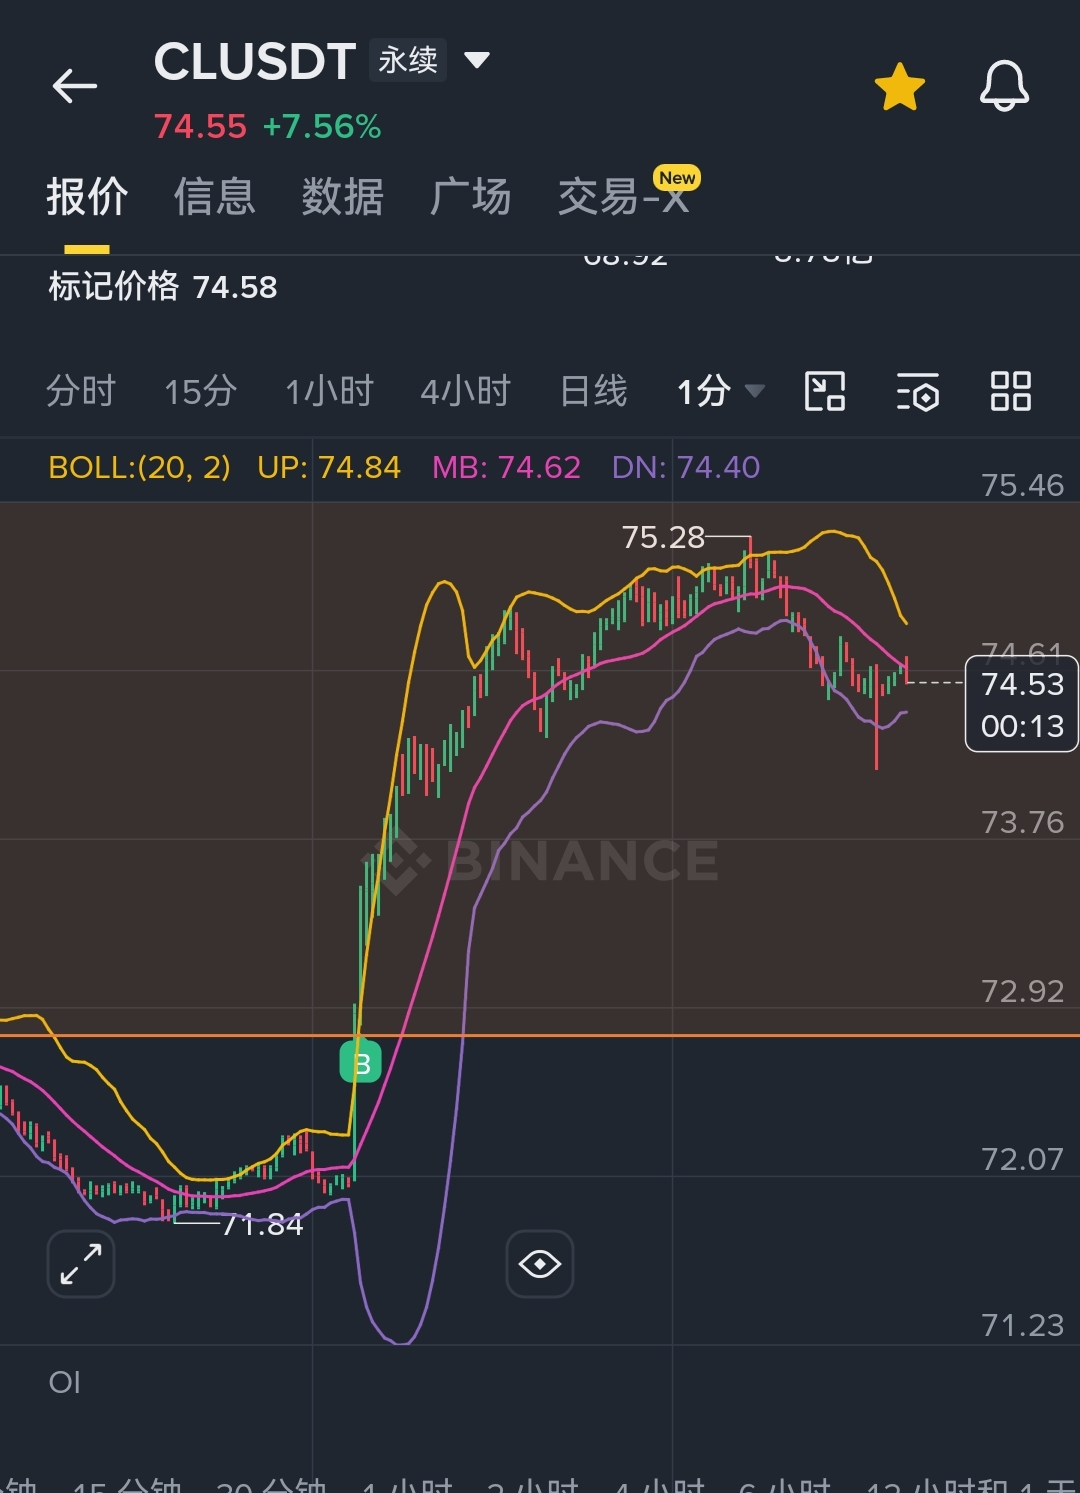Open price alert bell icon

click(x=1004, y=86)
